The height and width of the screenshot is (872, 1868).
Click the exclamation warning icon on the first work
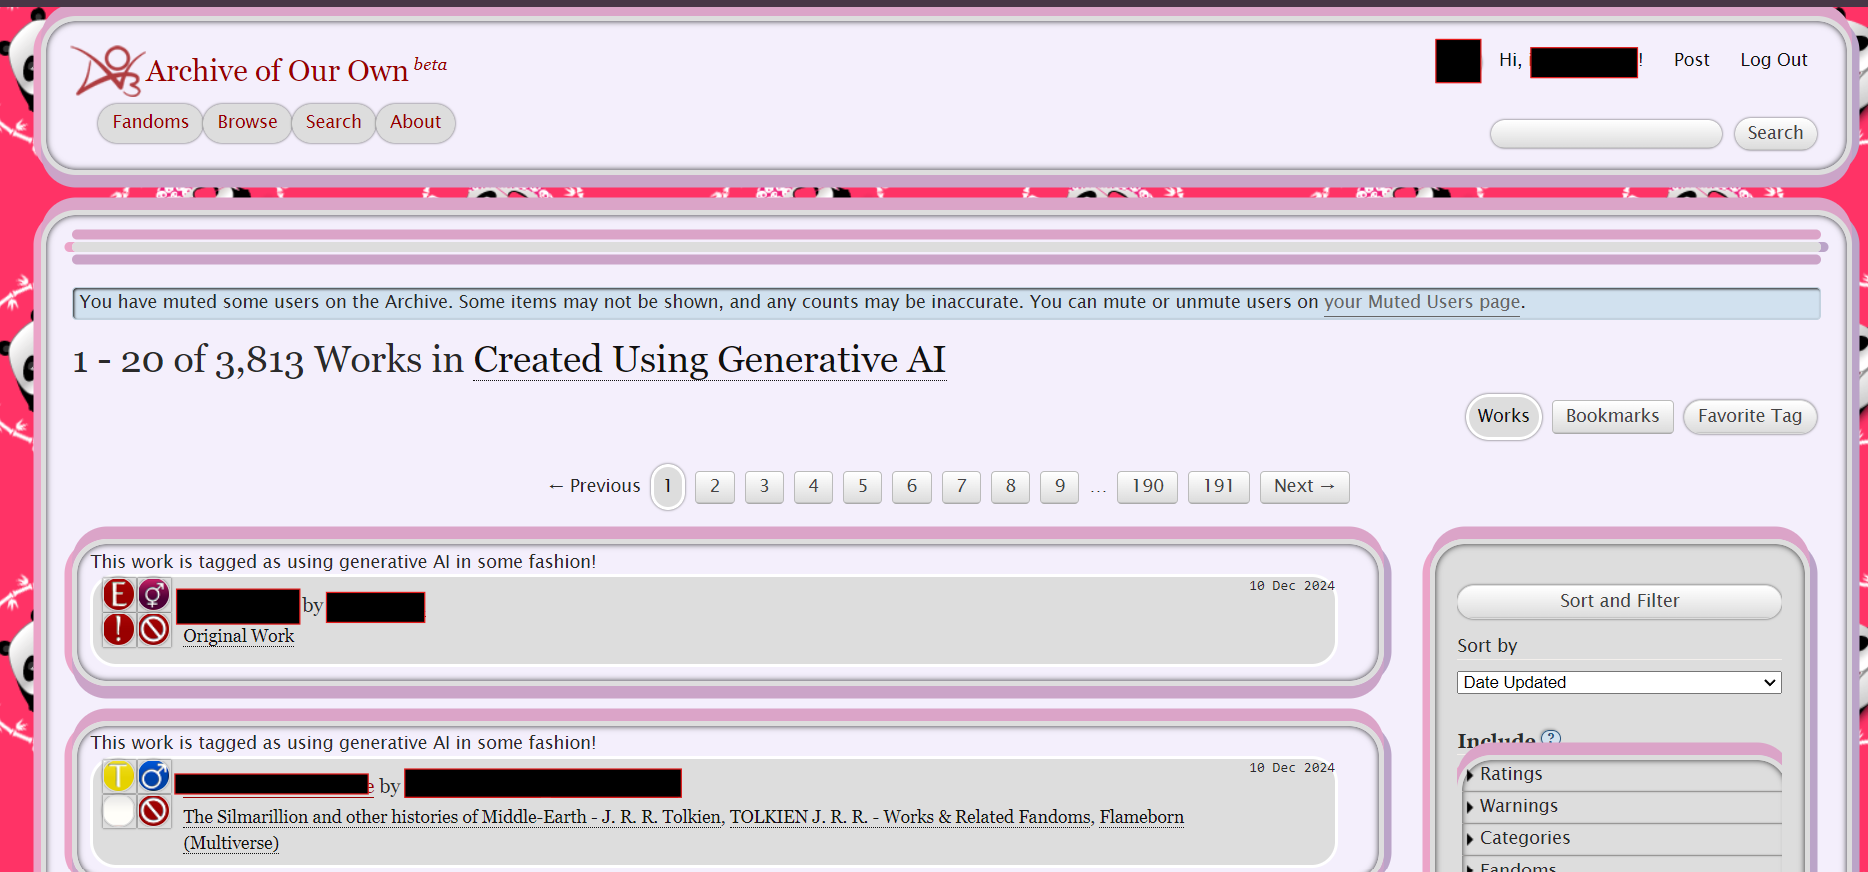click(119, 630)
